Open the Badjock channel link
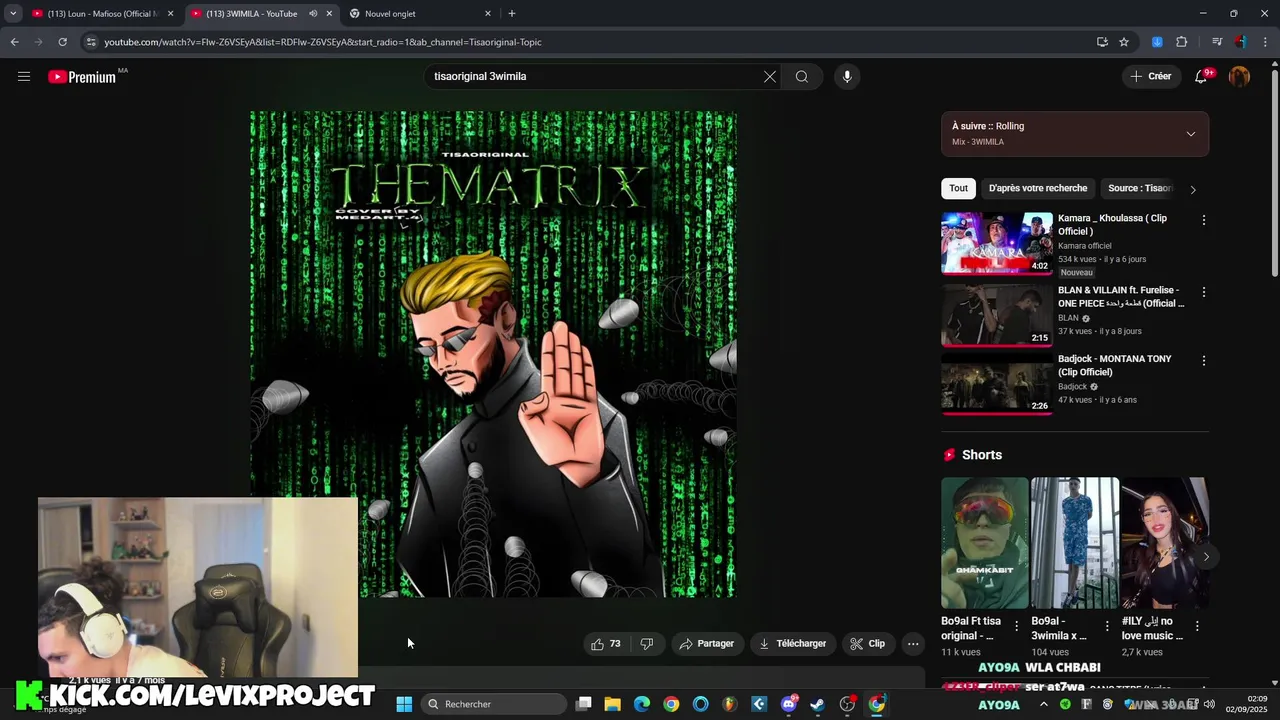1280x720 pixels. 1072,387
